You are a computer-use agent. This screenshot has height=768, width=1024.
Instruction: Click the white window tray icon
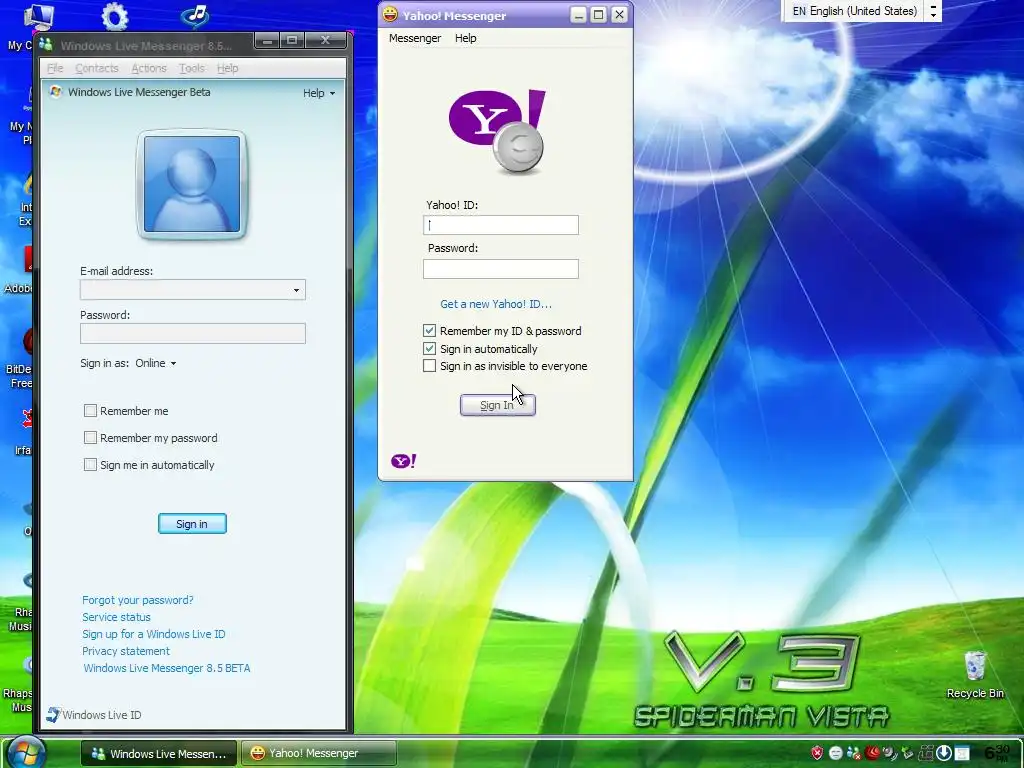coord(961,753)
